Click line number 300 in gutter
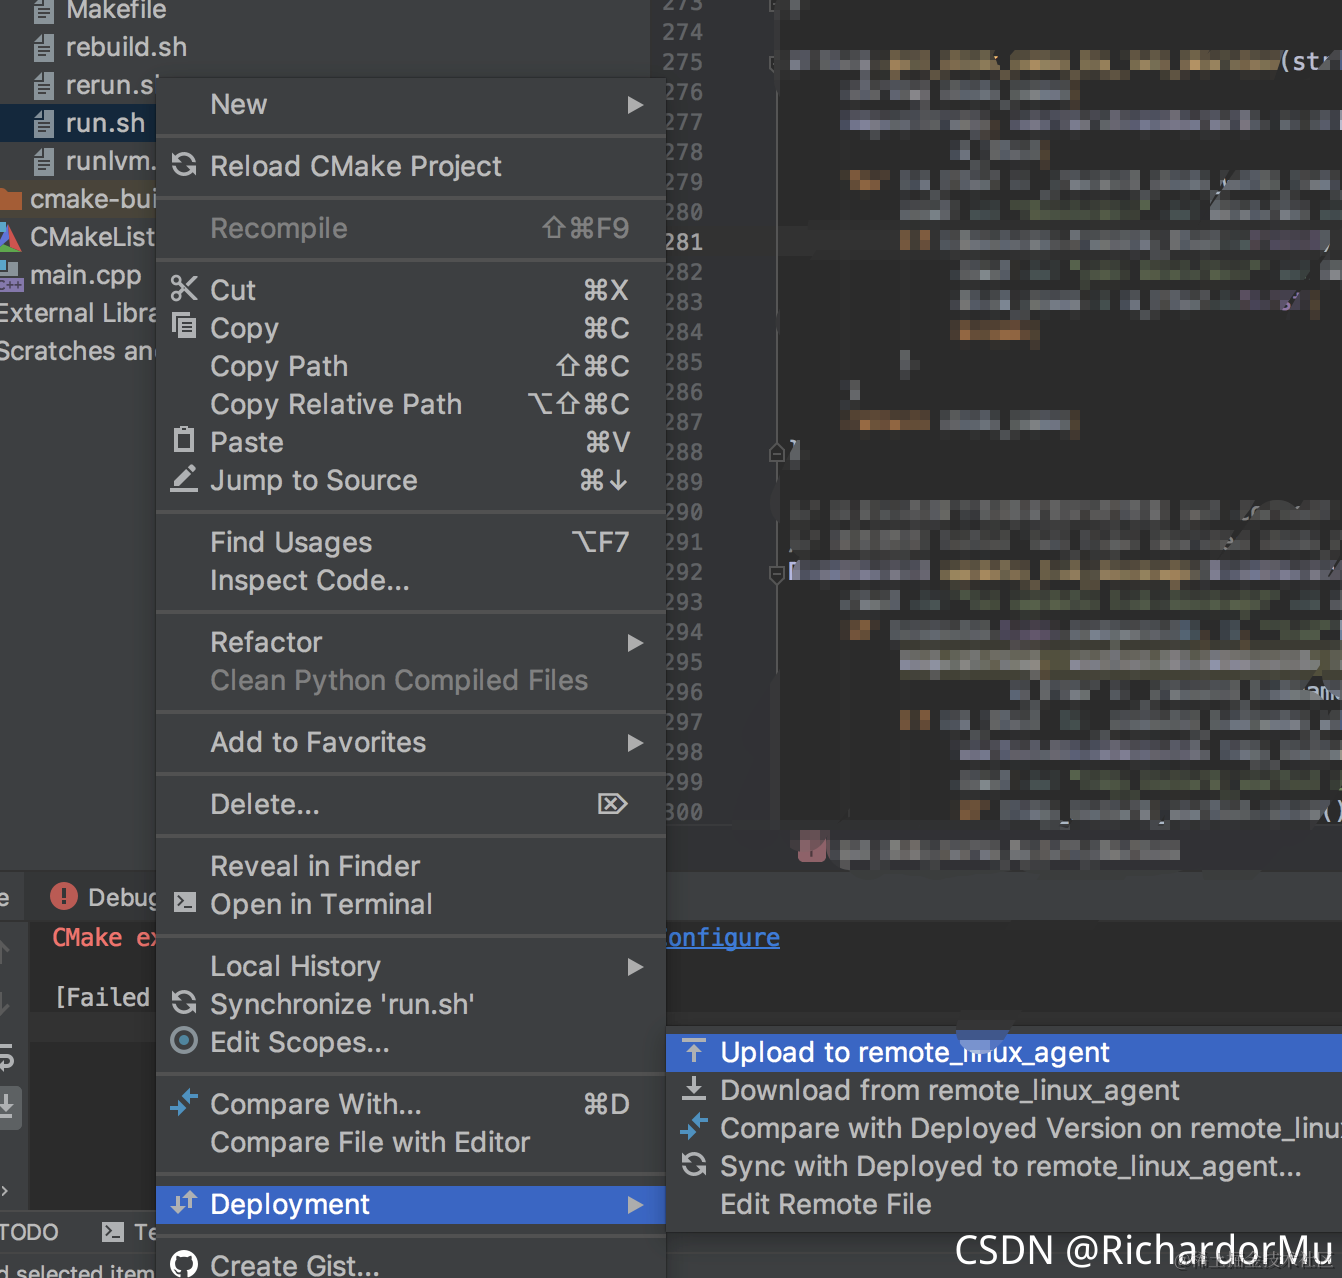Image resolution: width=1342 pixels, height=1278 pixels. (684, 812)
